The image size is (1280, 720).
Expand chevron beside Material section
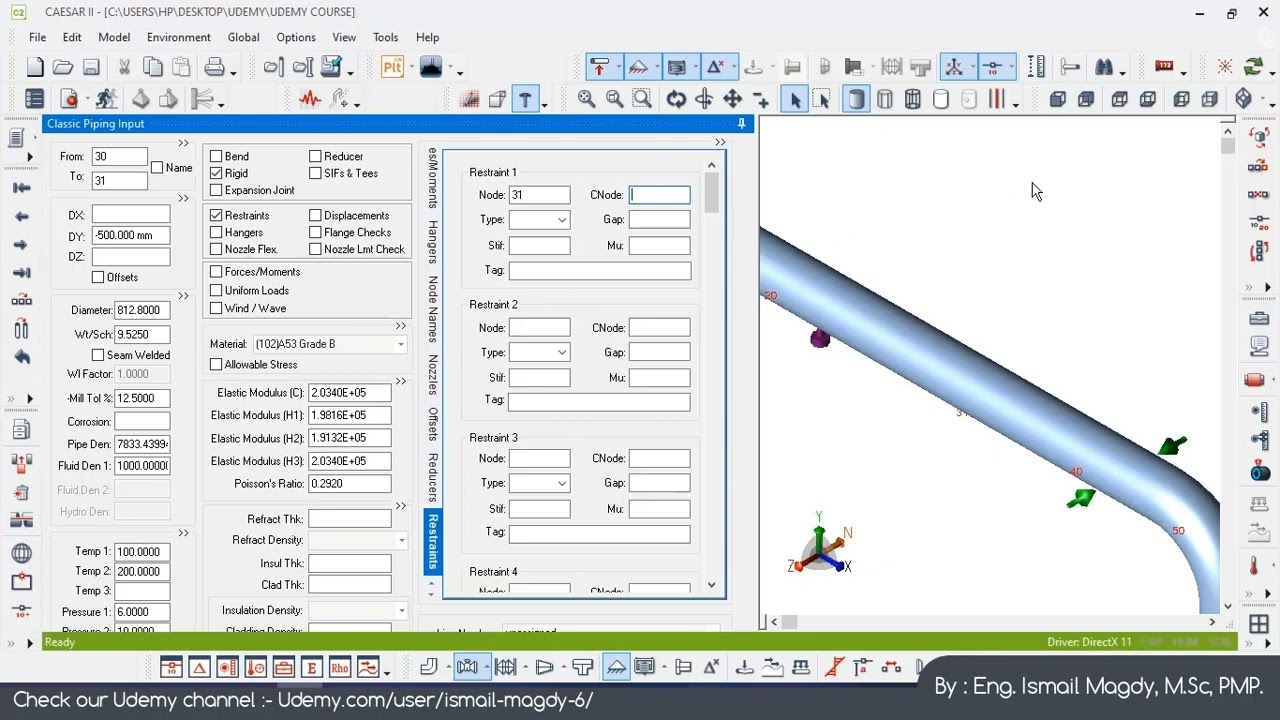pyautogui.click(x=401, y=327)
